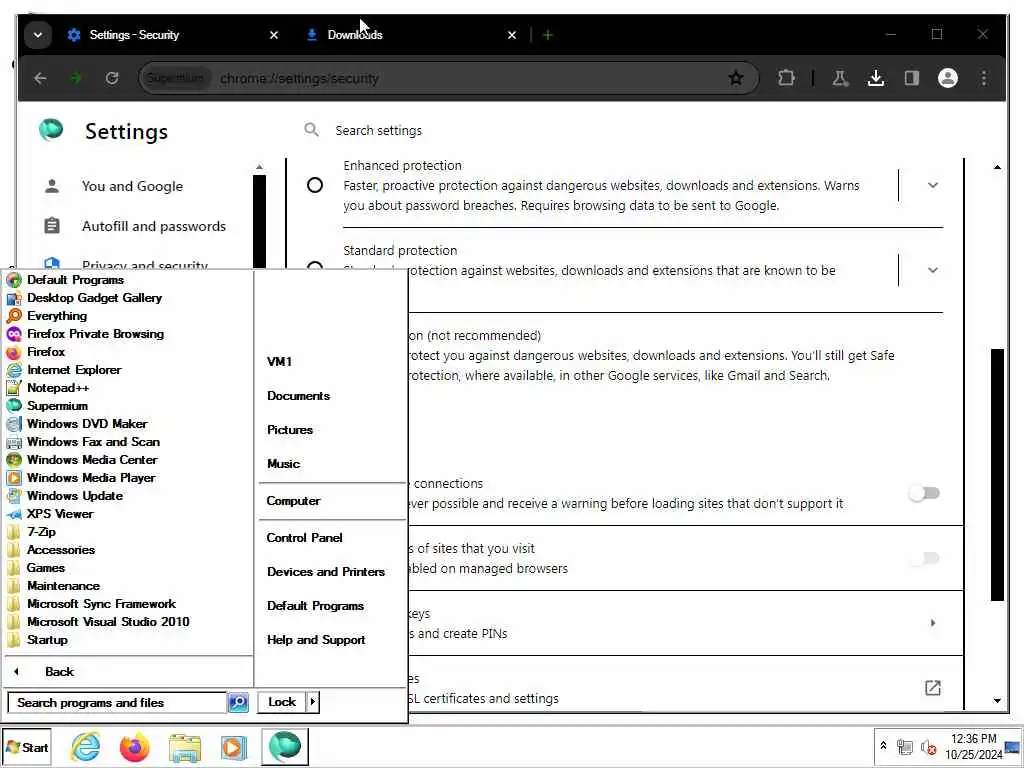Click Search programs and files box

click(x=117, y=703)
